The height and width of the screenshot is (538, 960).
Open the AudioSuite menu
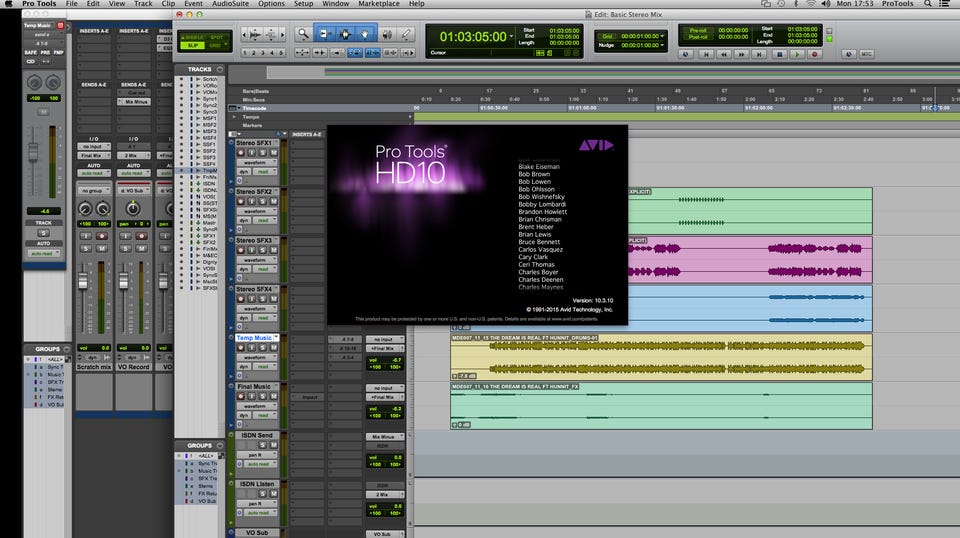230,4
